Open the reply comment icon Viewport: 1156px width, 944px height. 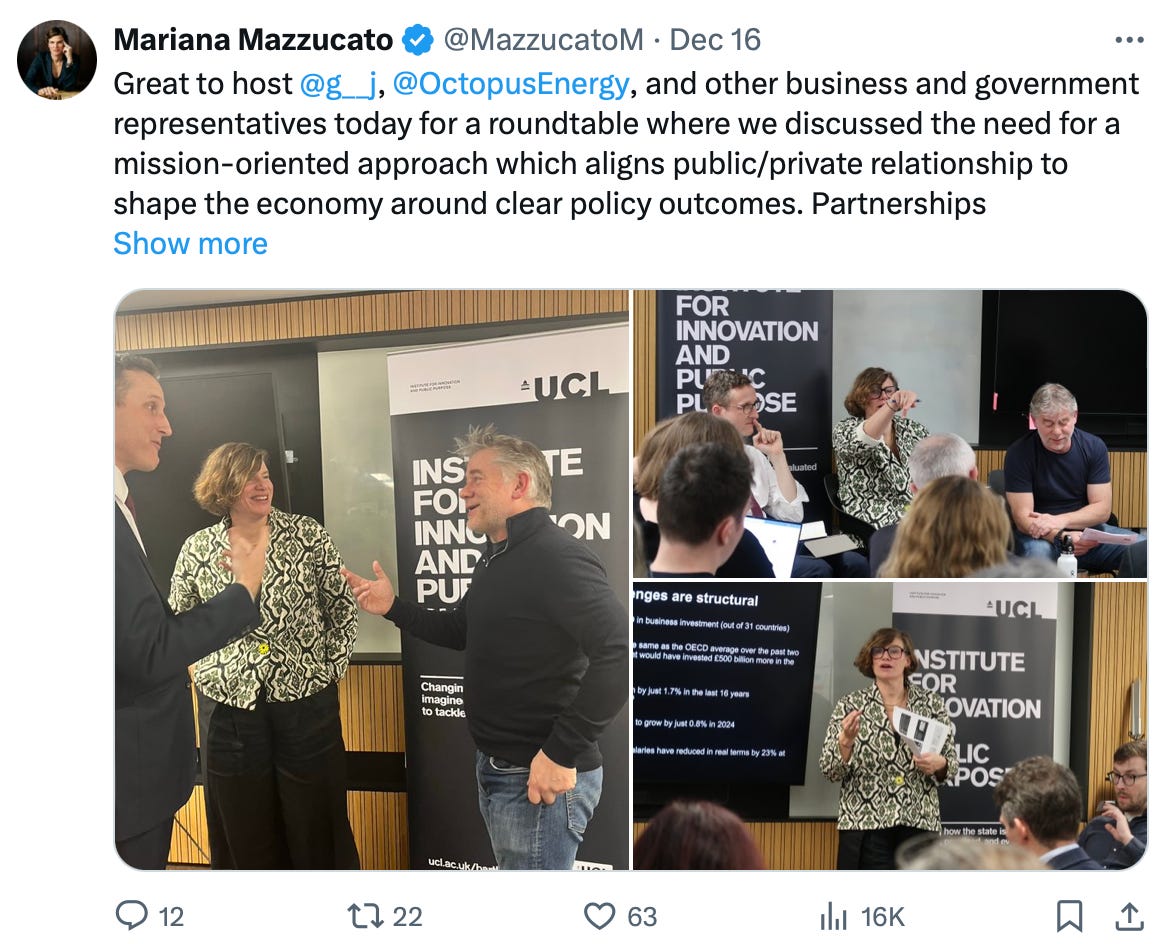pos(132,915)
